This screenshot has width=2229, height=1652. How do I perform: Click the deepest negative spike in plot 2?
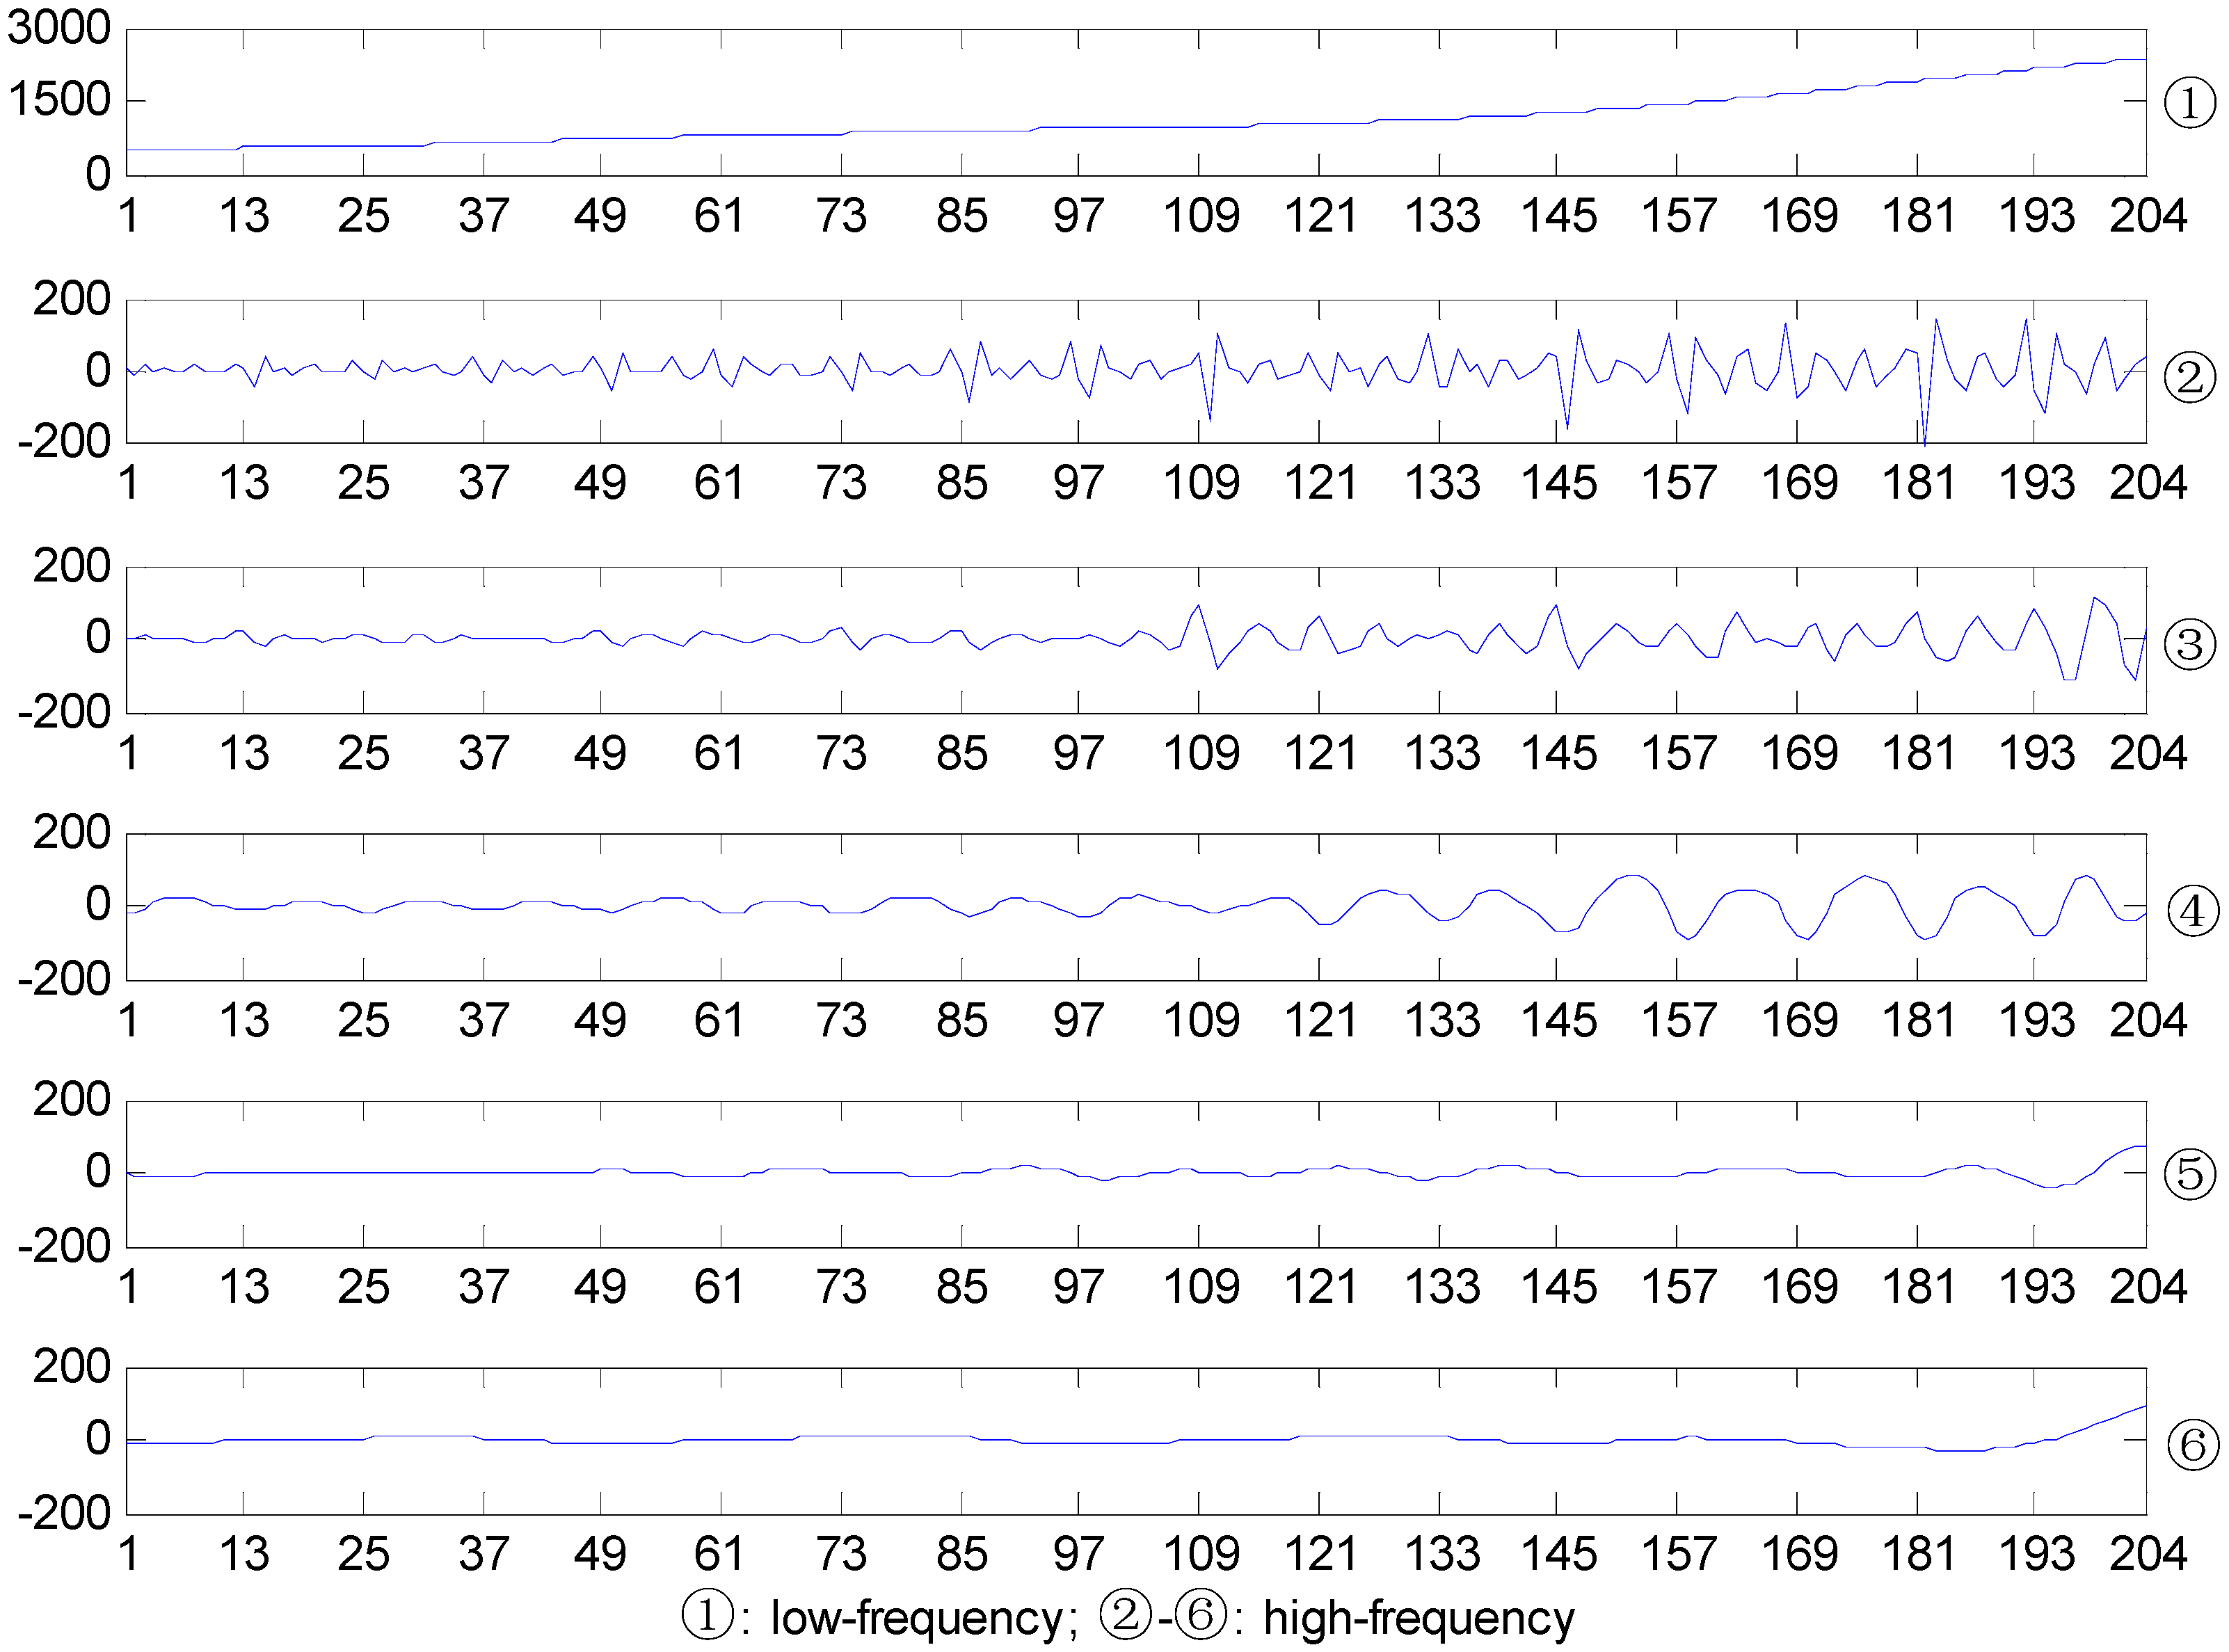point(1924,440)
